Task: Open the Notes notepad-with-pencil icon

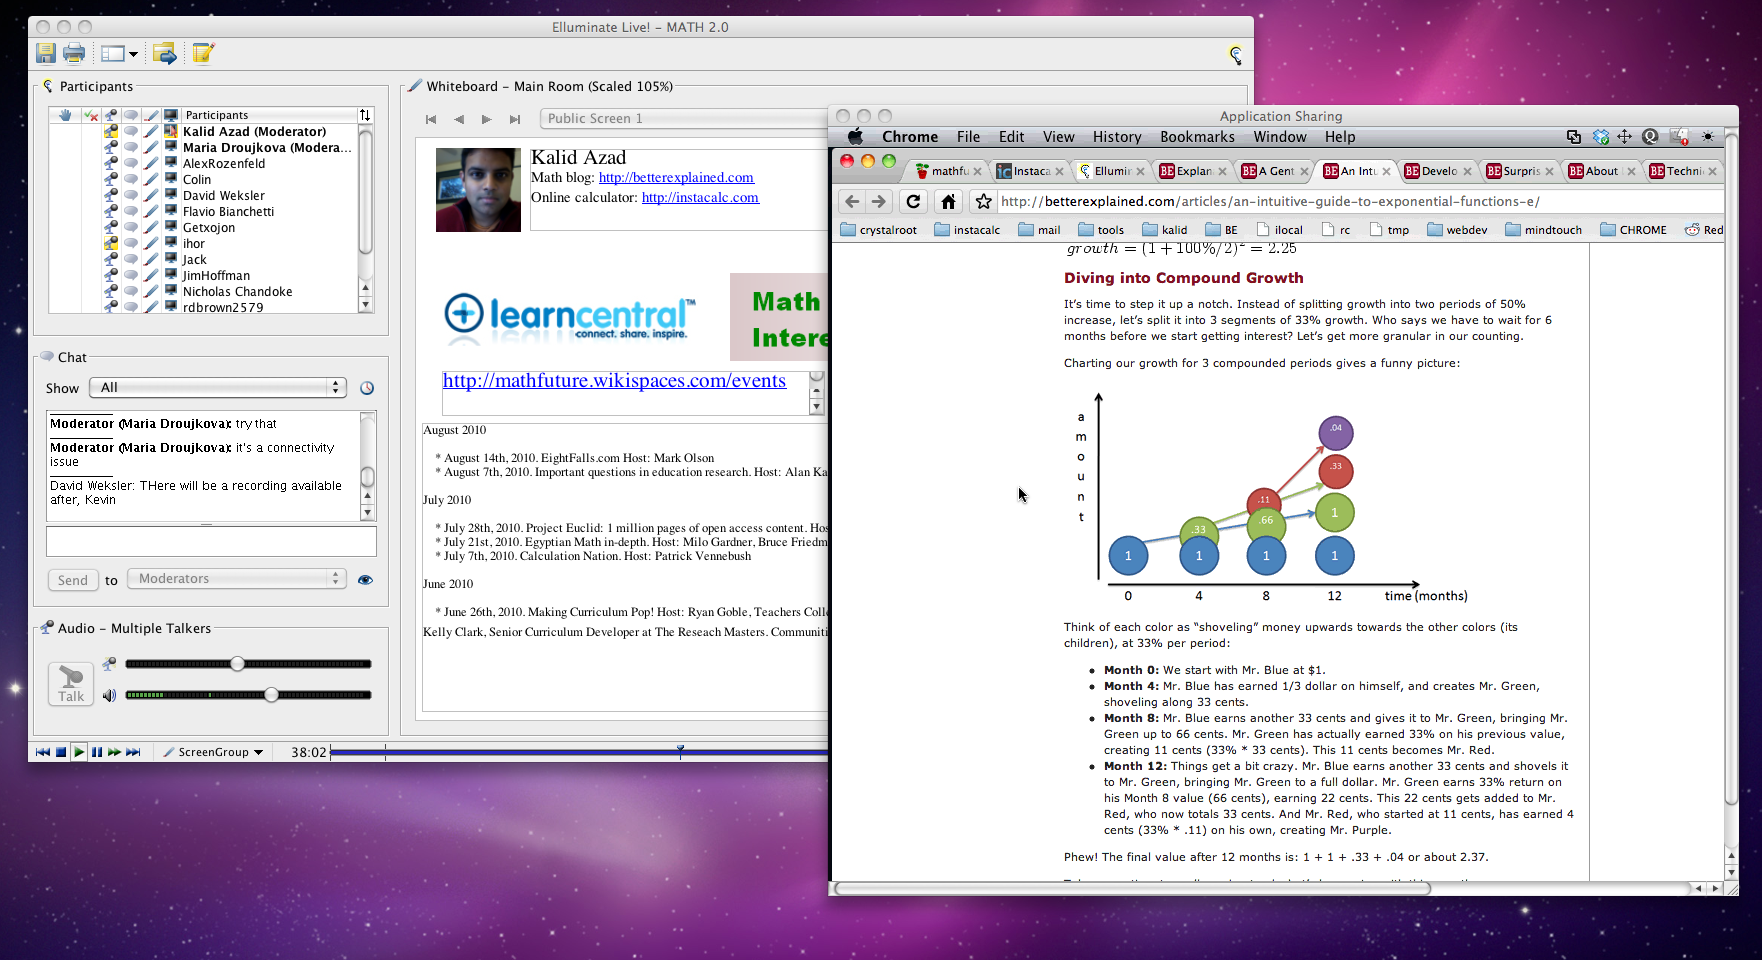Action: coord(203,54)
